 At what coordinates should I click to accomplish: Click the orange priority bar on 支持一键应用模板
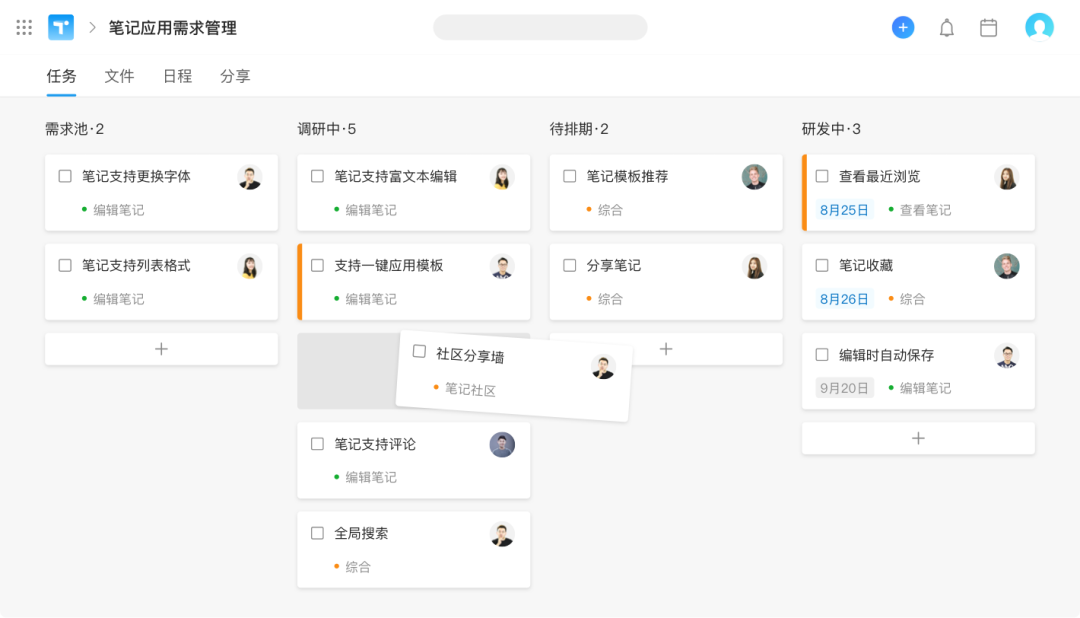(x=299, y=281)
